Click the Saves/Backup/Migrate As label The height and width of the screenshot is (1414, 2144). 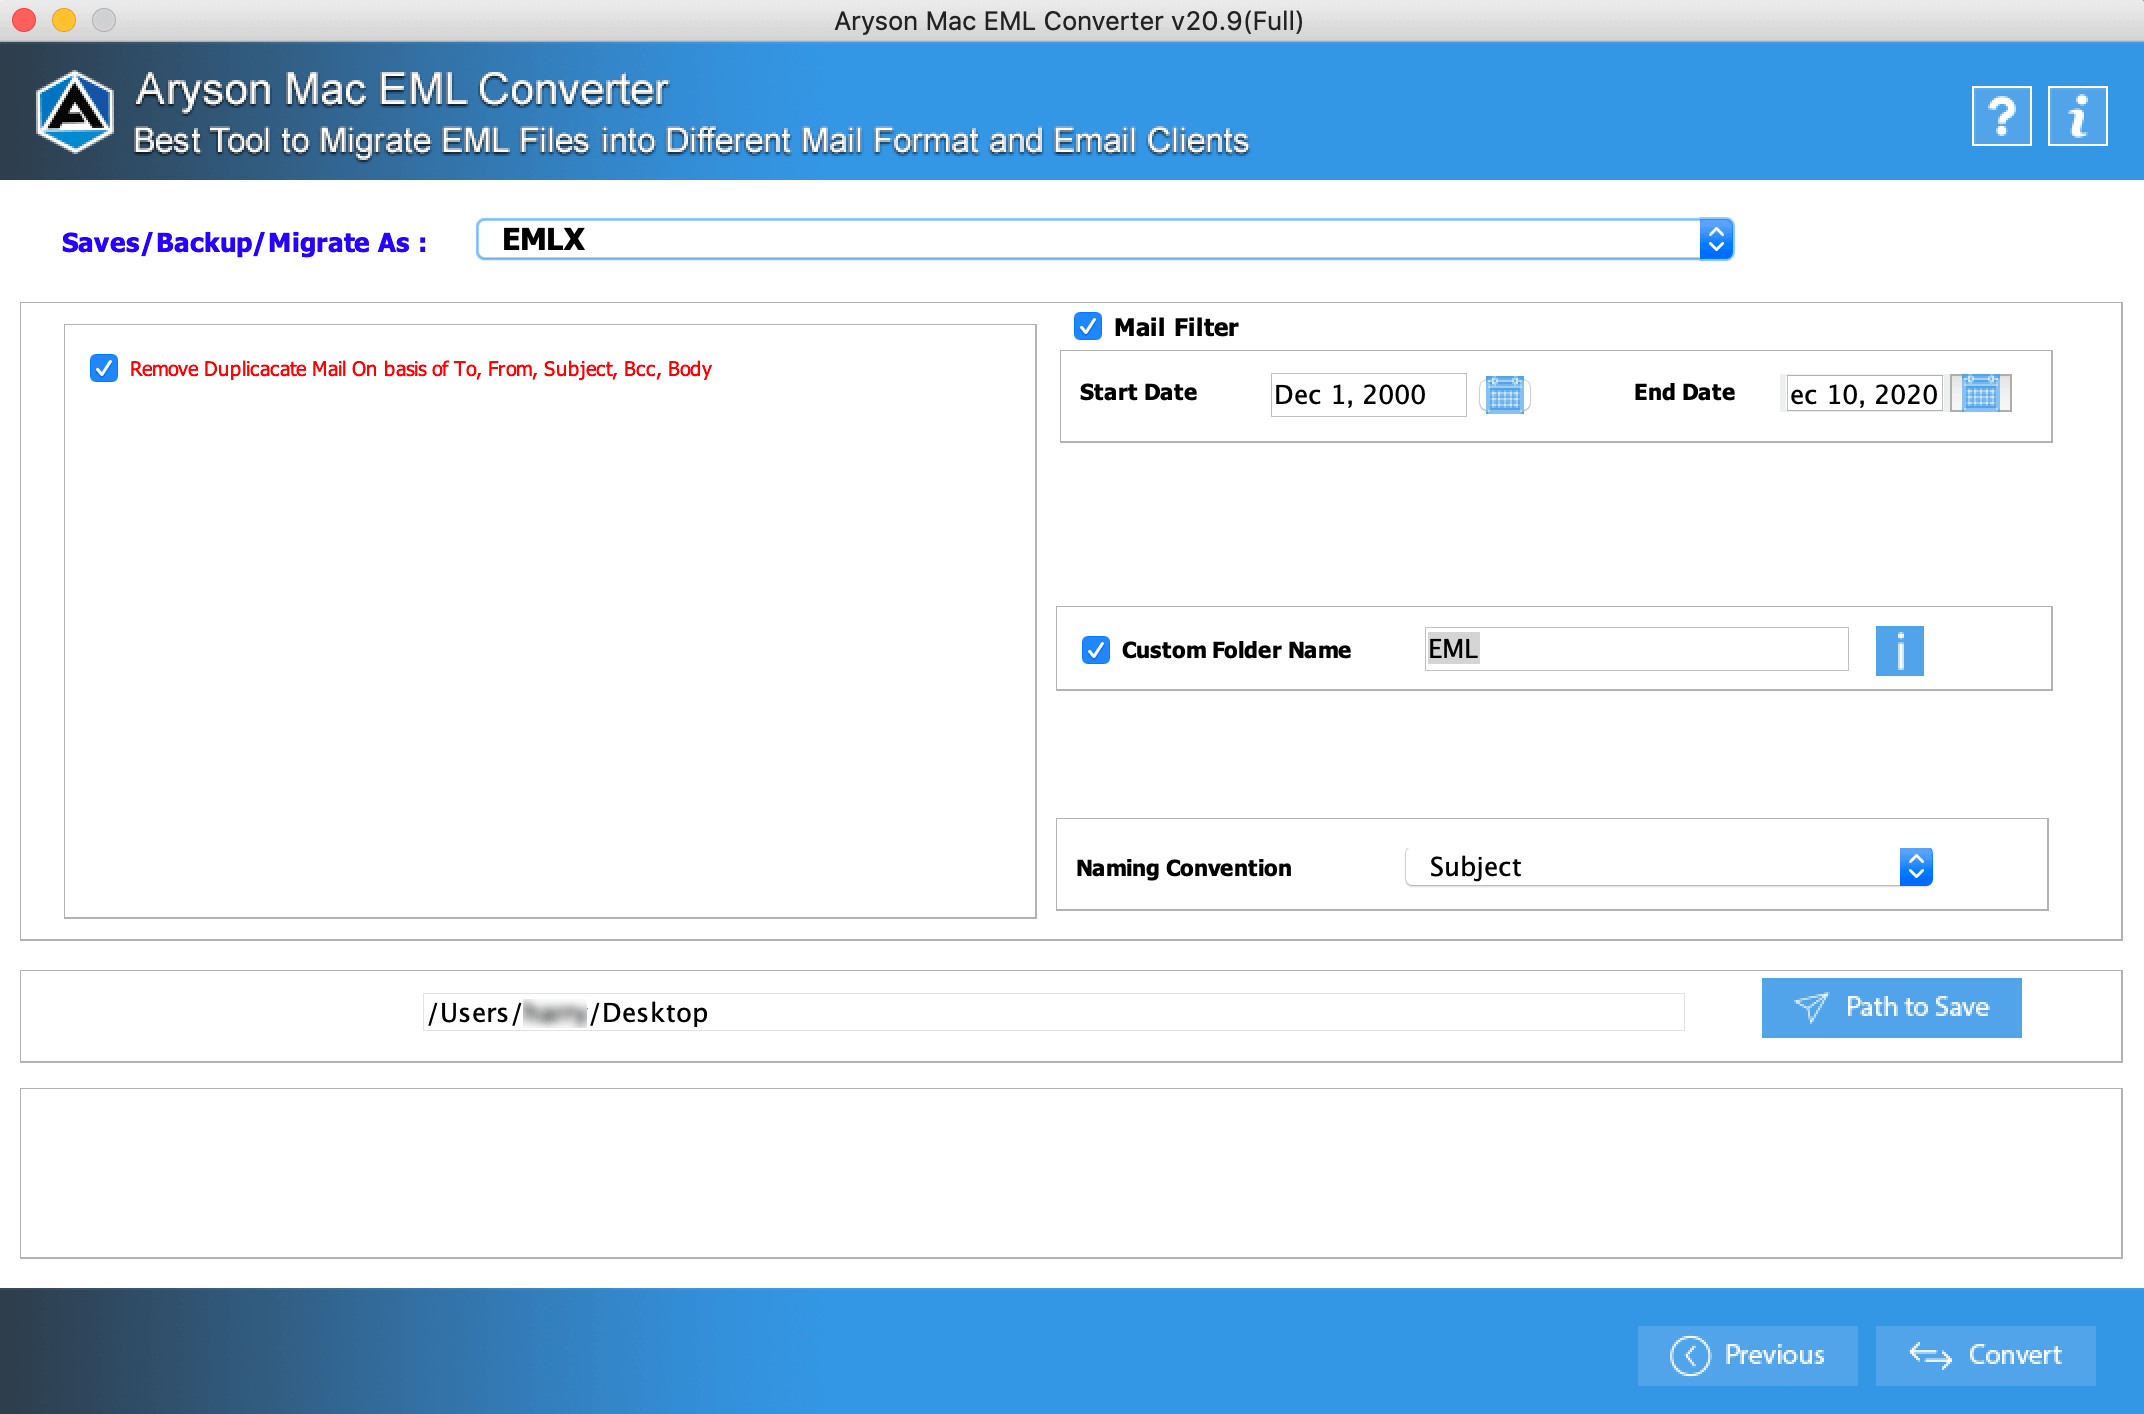click(244, 243)
